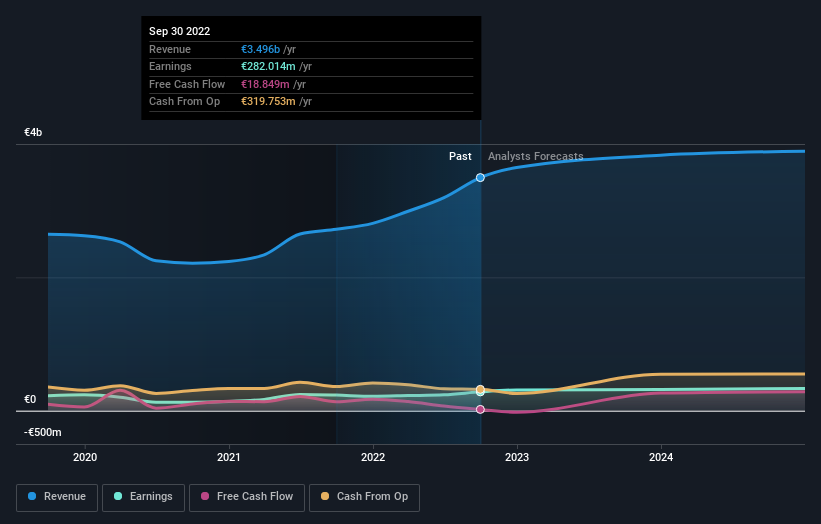Screen dimensions: 821x524
Task: Click the orange Cash From Op data point marker
Action: pos(480,389)
